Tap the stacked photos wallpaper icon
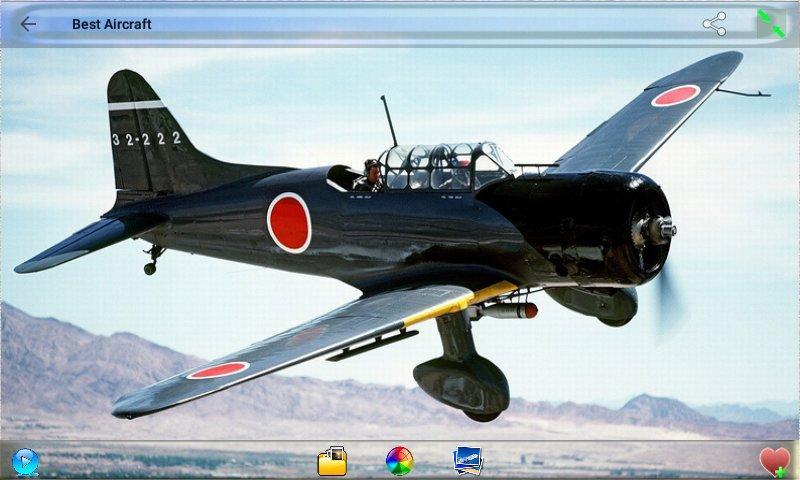Screen dimensions: 800x480 click(x=467, y=461)
